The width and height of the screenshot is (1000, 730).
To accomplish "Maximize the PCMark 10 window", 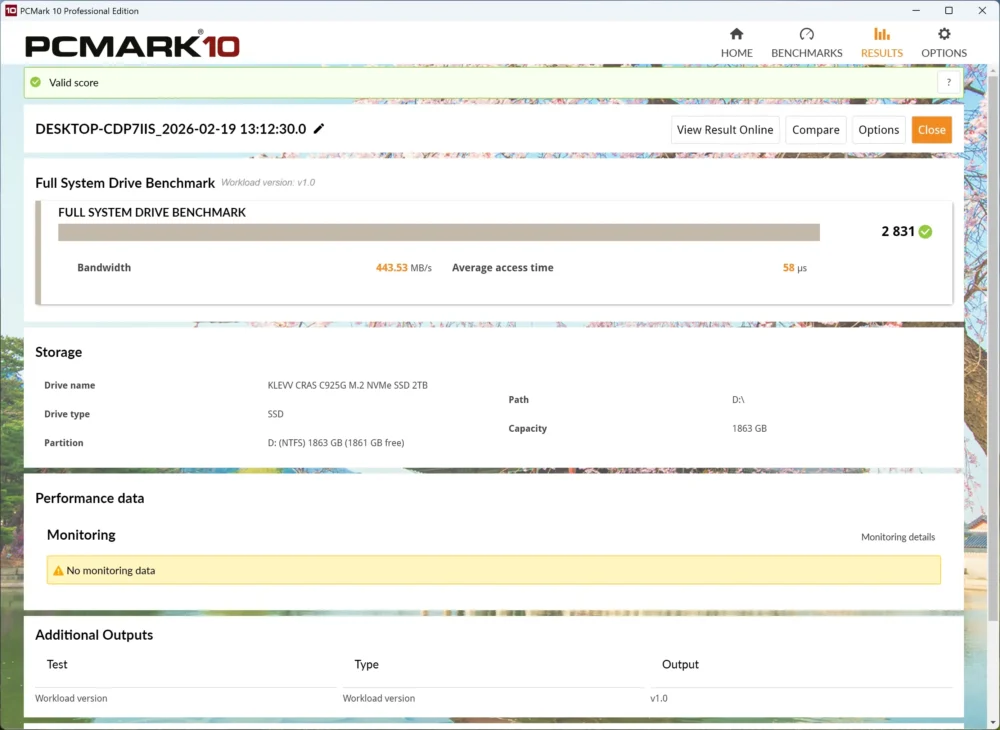I will 949,10.
